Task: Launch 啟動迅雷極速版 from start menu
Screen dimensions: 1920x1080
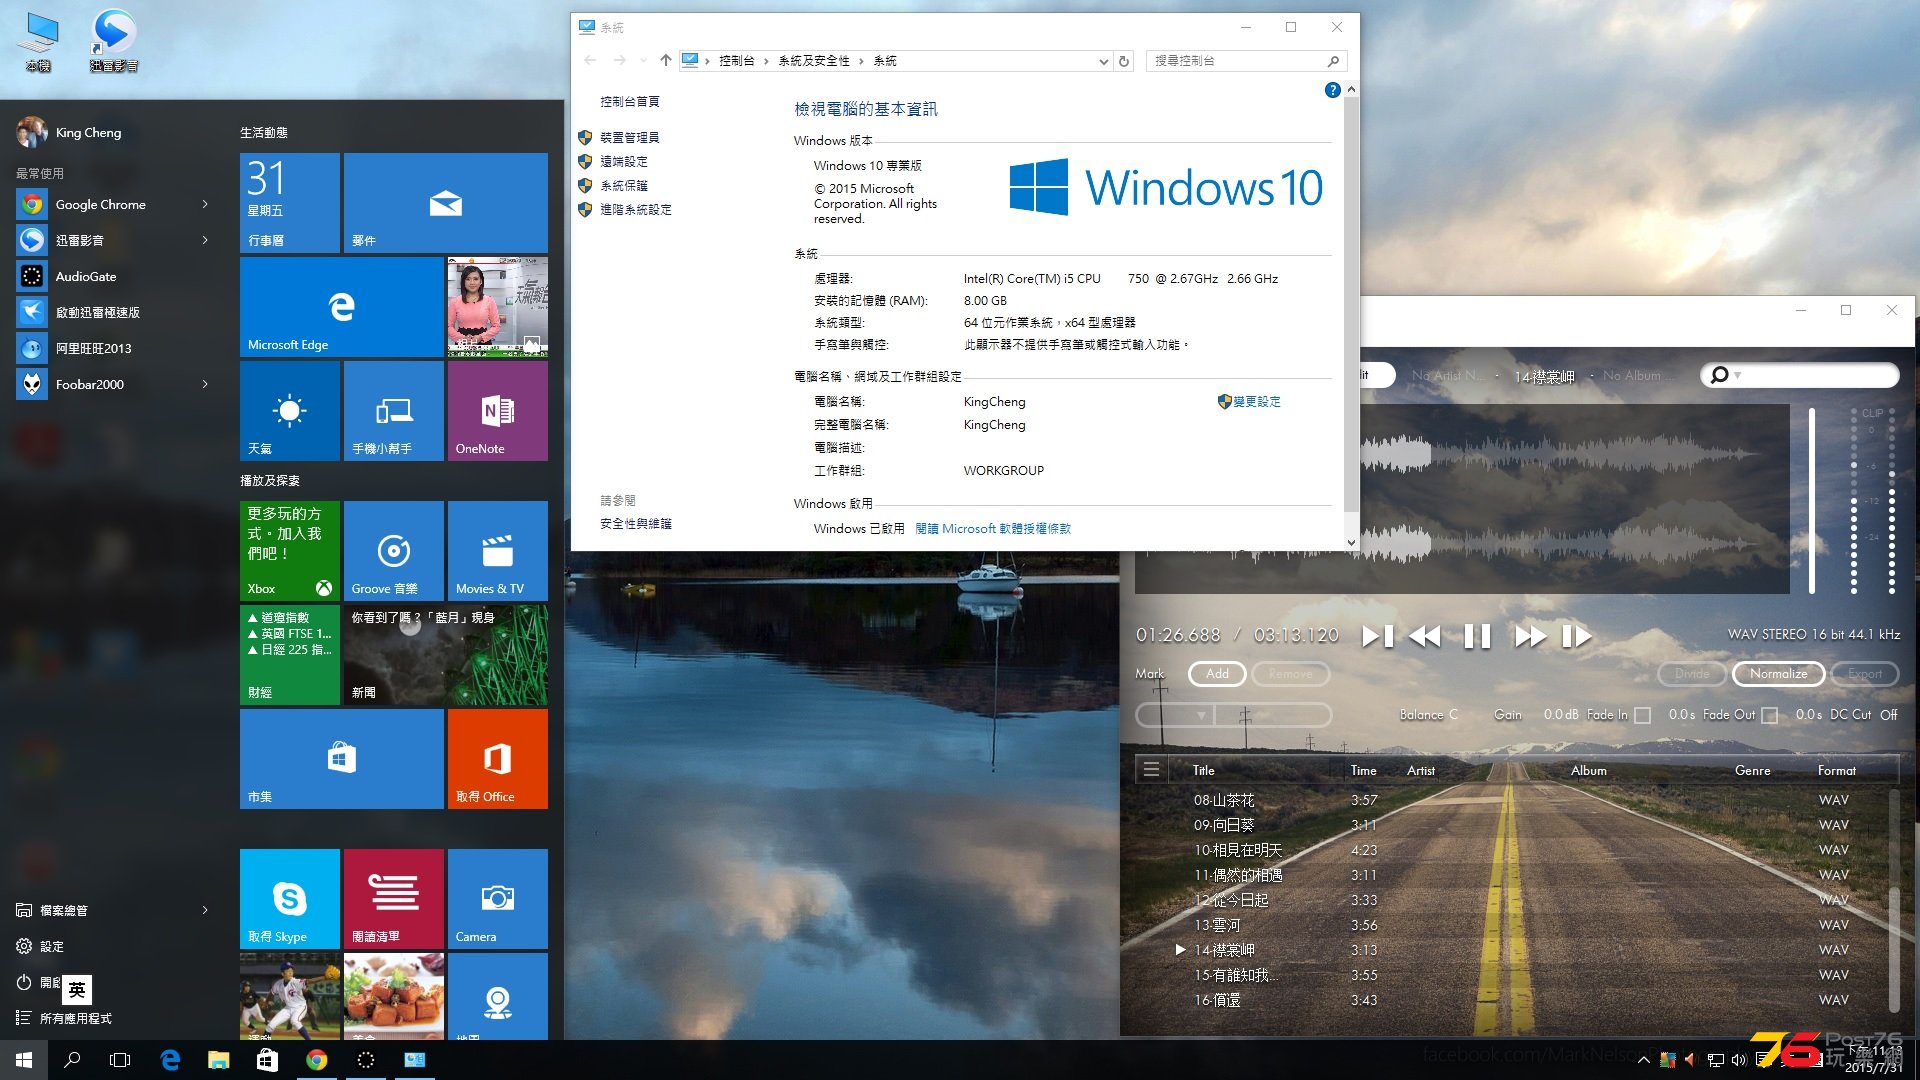Action: tap(97, 312)
